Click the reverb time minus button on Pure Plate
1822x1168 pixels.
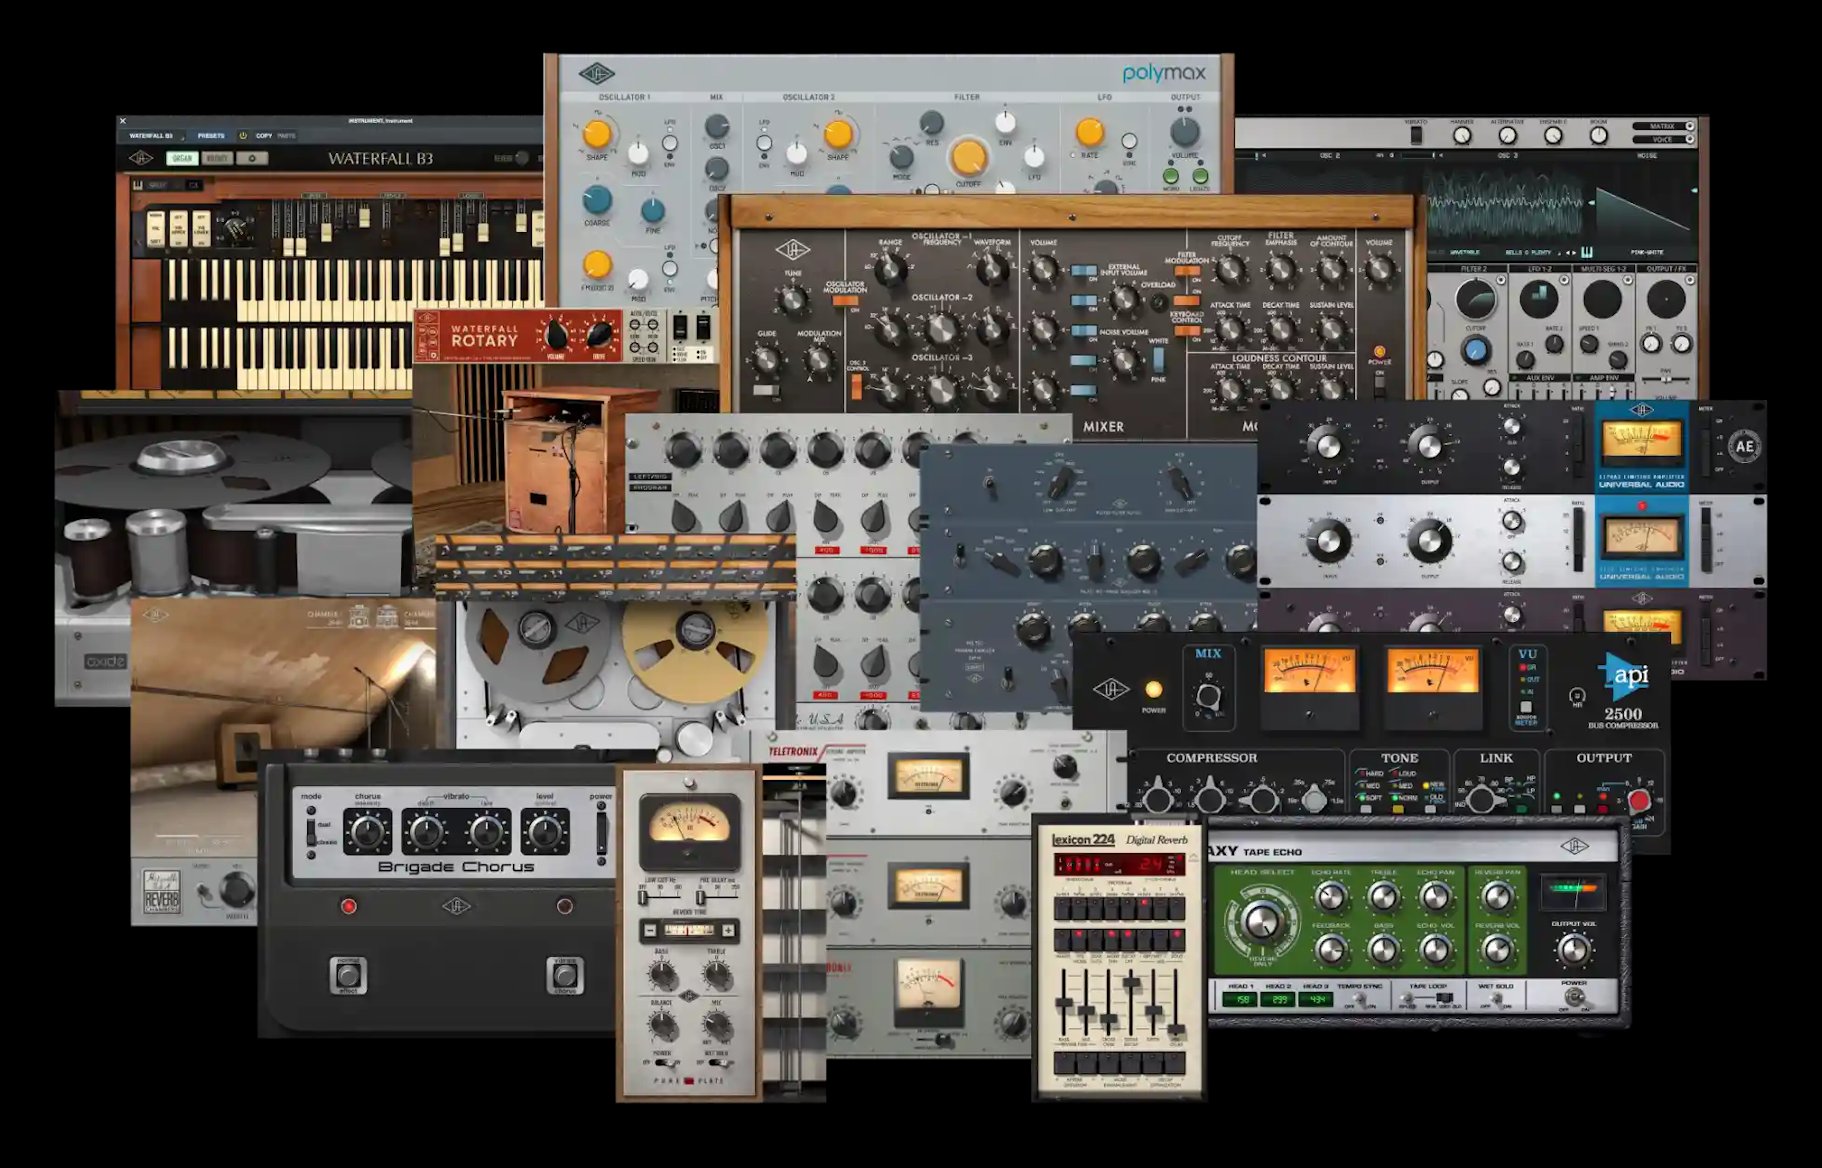[x=648, y=930]
